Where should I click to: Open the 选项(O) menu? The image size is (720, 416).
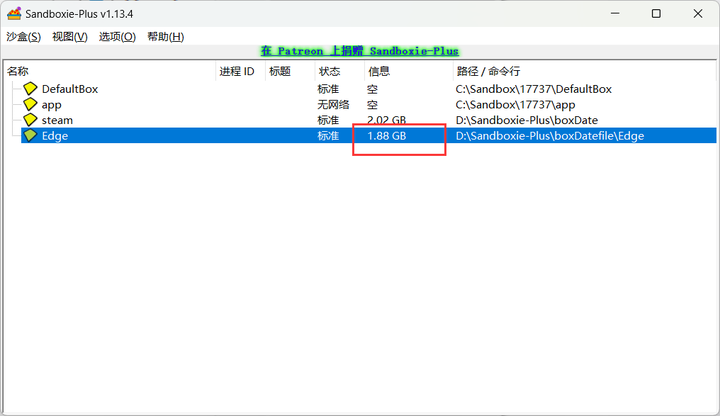click(x=117, y=37)
